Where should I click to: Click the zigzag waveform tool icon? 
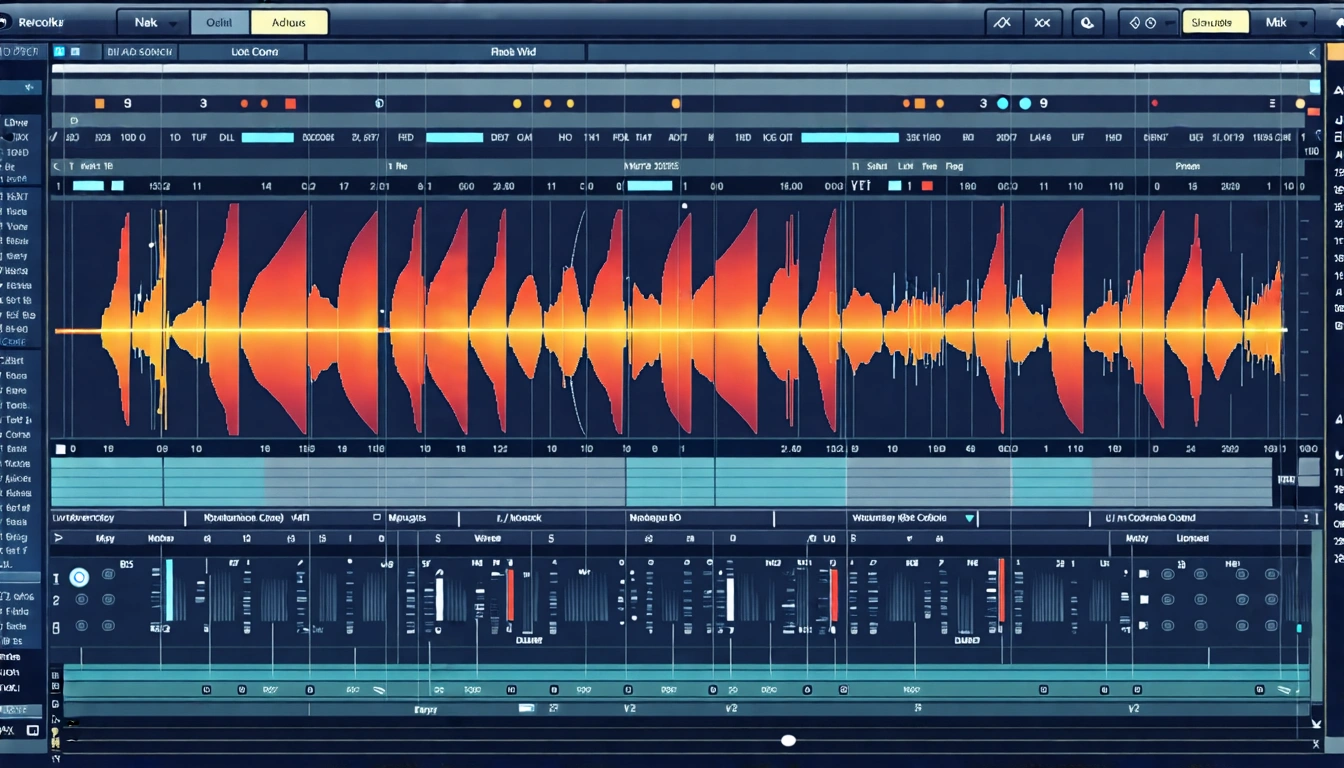[1004, 22]
